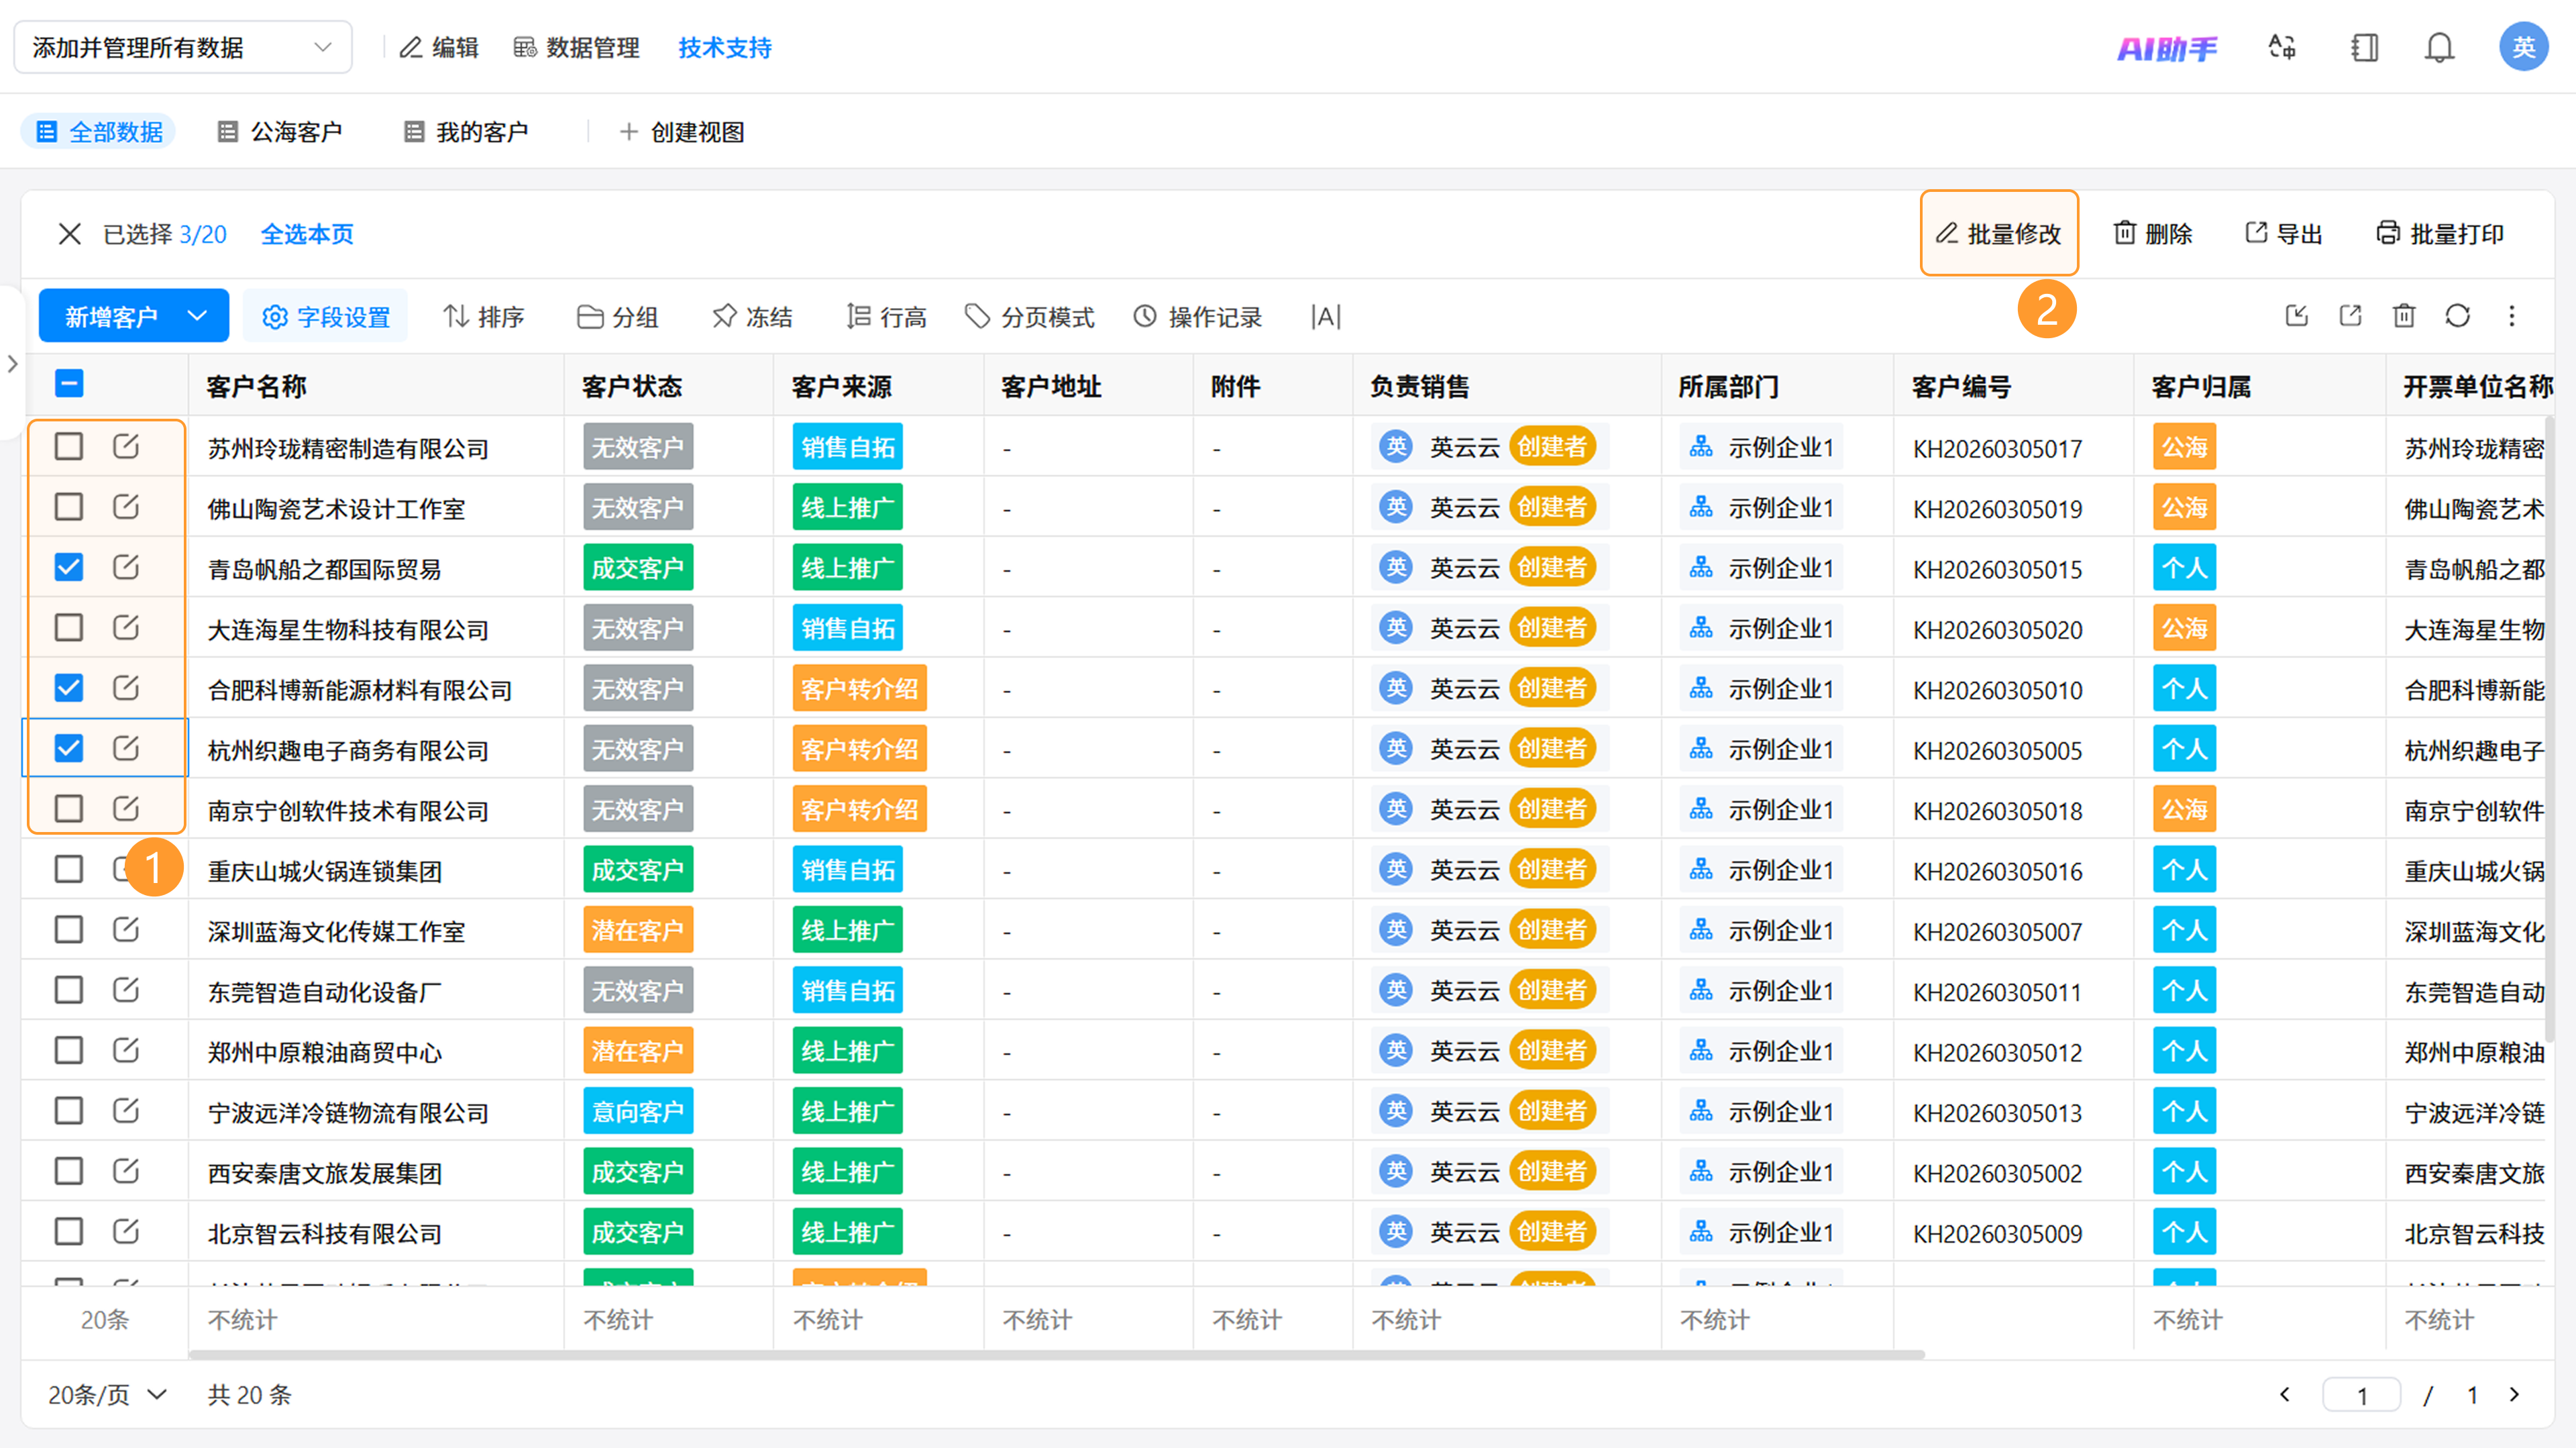Image resolution: width=2576 pixels, height=1448 pixels.
Task: Edit row 苏州玲珑精密制造有限公司 via pencil icon
Action: 126,446
